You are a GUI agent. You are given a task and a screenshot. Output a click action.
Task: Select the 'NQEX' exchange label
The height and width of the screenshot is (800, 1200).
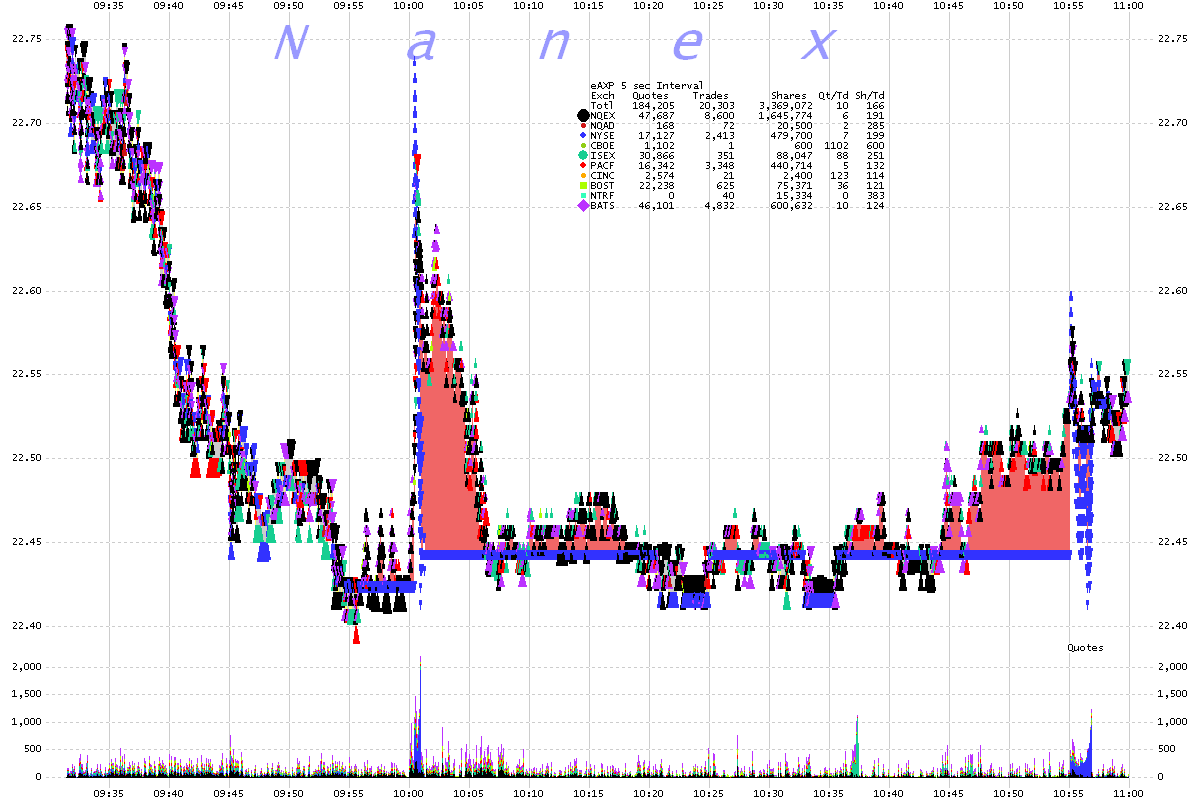tap(603, 115)
